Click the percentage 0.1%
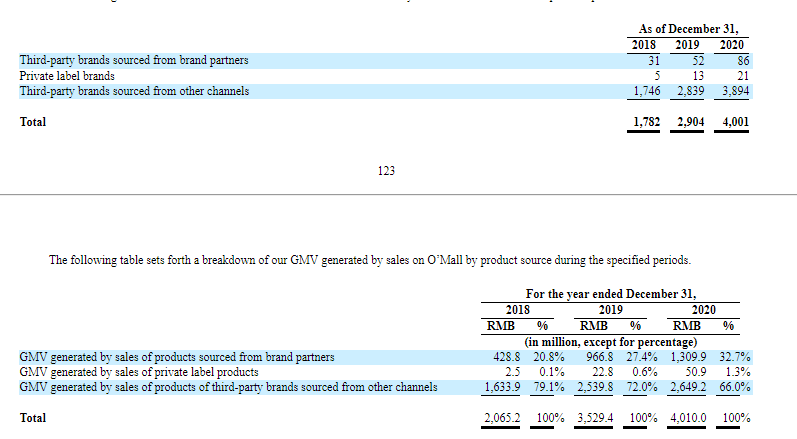This screenshot has height=439, width=797. click(x=551, y=372)
